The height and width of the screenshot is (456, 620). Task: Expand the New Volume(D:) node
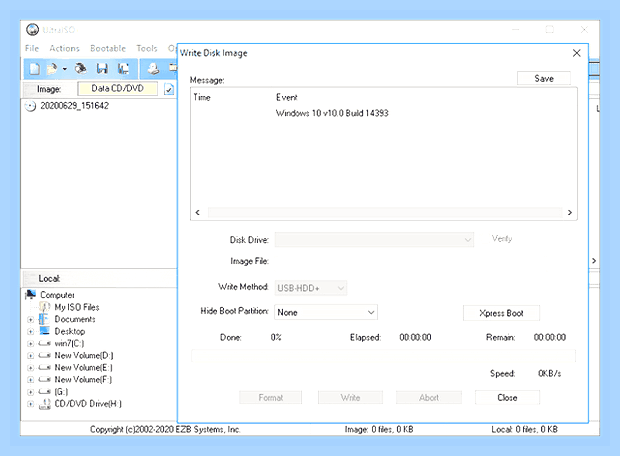[x=30, y=356]
